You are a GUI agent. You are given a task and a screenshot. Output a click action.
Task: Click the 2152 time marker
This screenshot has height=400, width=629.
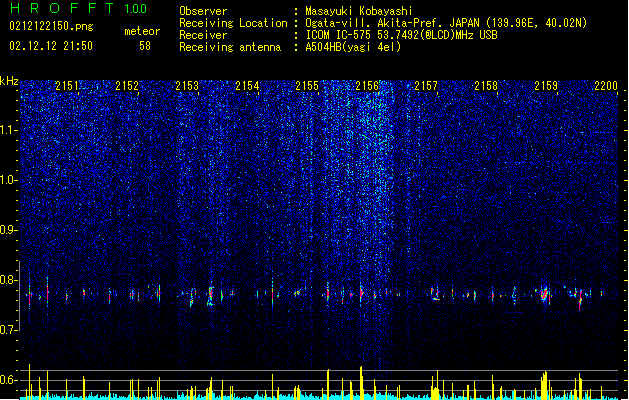click(x=127, y=85)
